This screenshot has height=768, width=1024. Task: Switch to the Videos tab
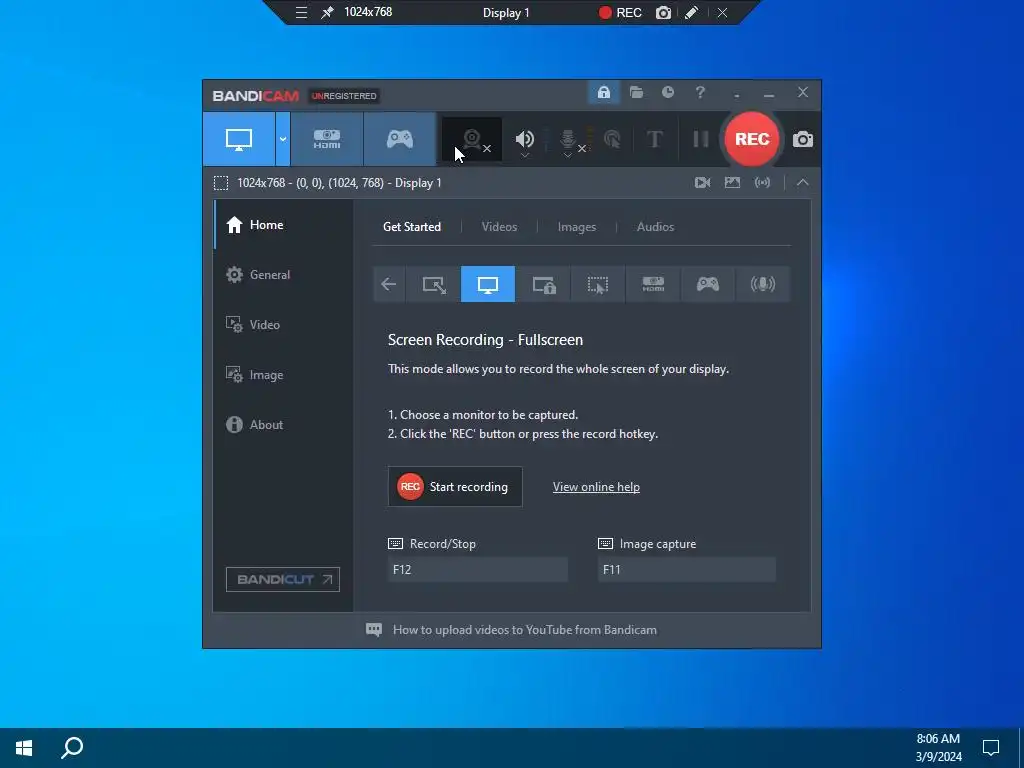click(x=499, y=227)
